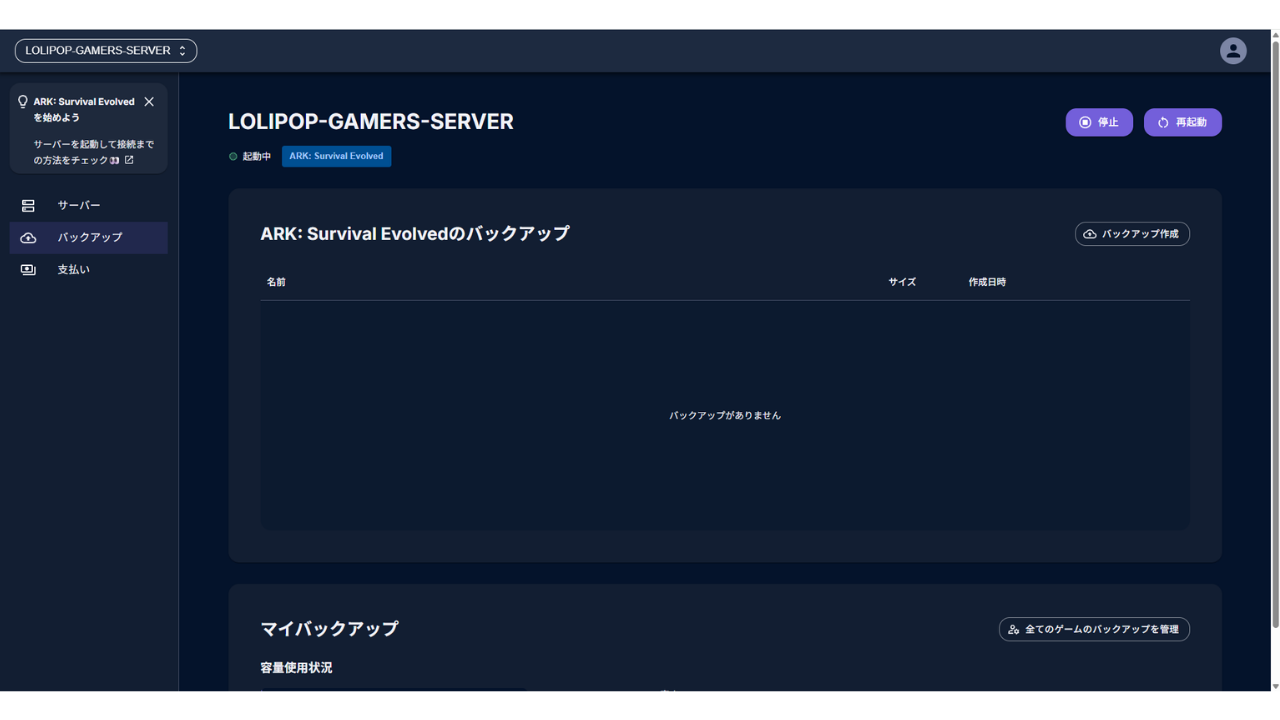Click the マイバックアップ heading
1280x720 pixels.
[x=330, y=629]
